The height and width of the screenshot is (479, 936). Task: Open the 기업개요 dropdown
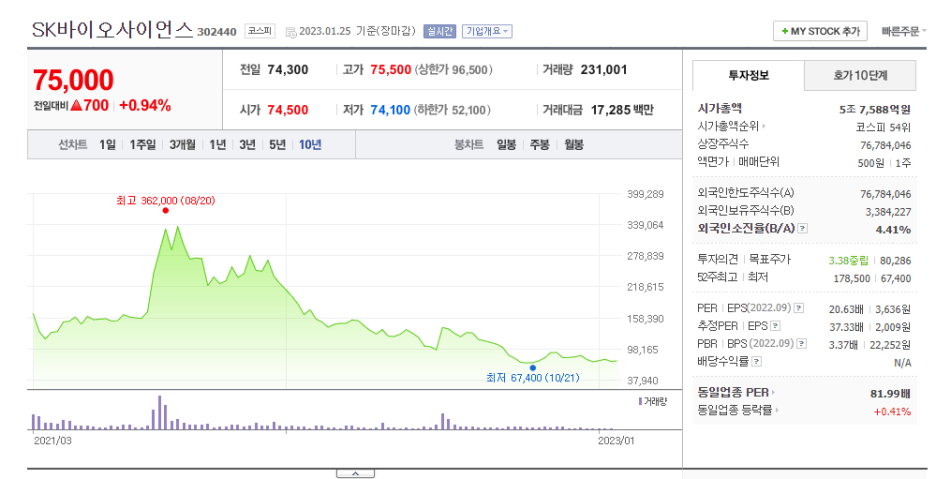487,31
